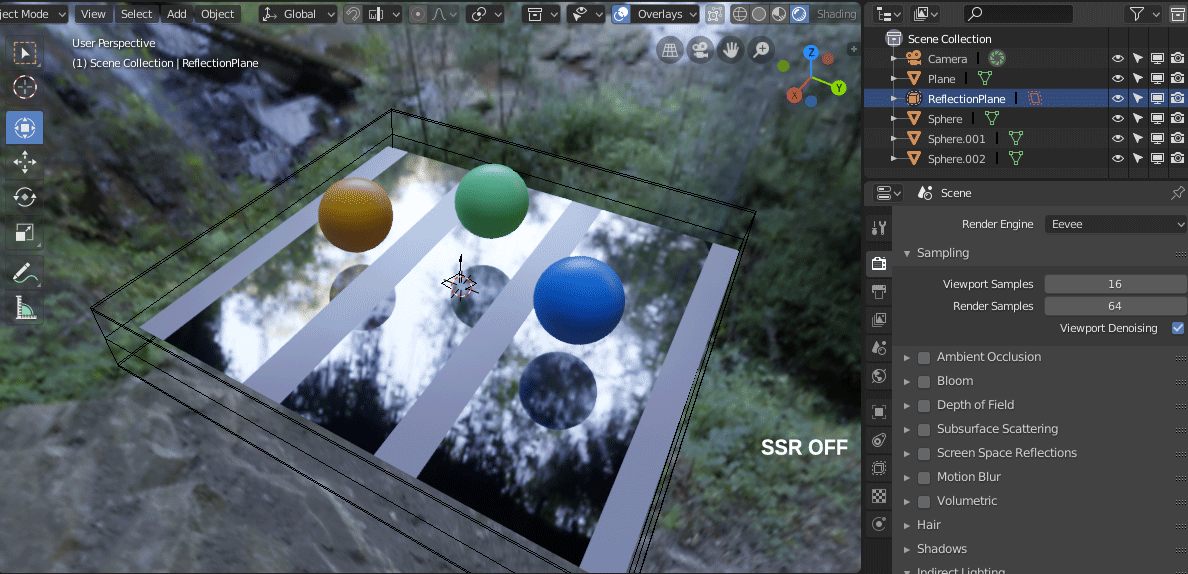This screenshot has width=1188, height=574.
Task: Activate the 3D Cursor tool
Action: point(25,87)
